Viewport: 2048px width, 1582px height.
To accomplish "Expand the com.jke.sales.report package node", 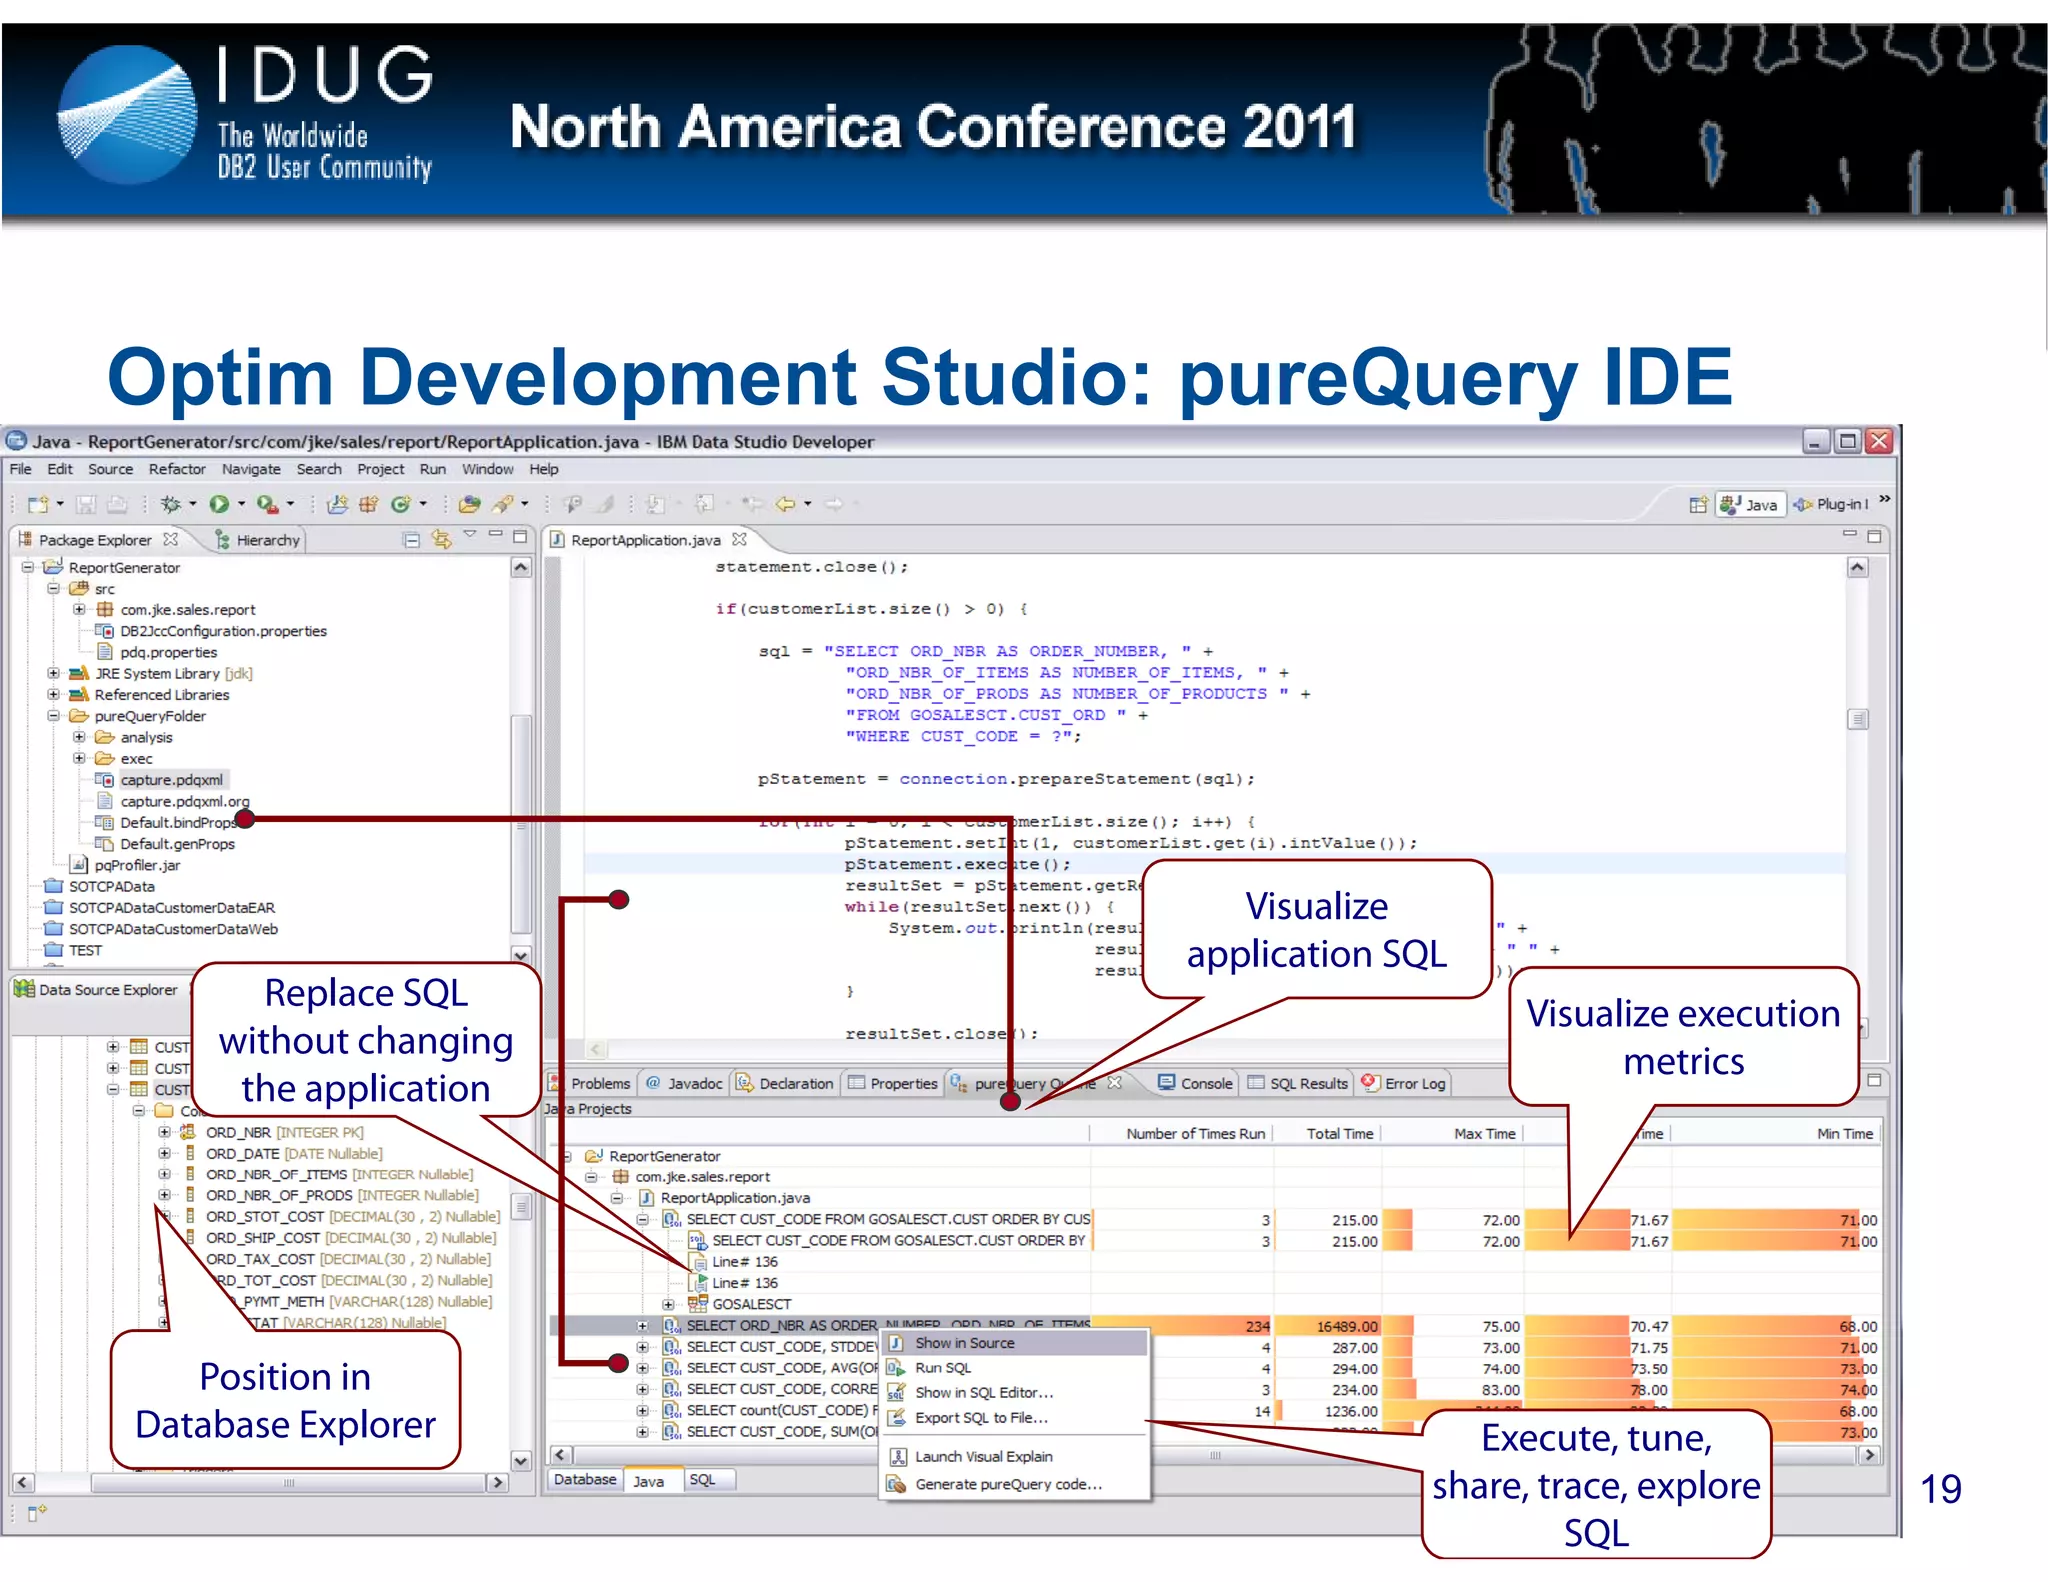I will [79, 609].
